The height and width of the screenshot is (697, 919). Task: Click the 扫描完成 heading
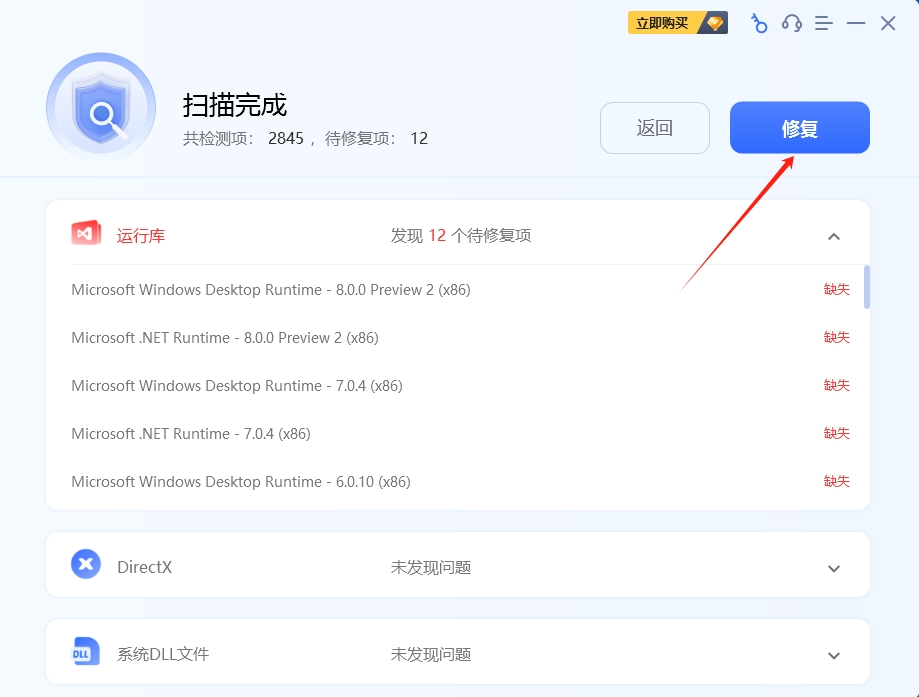[234, 106]
